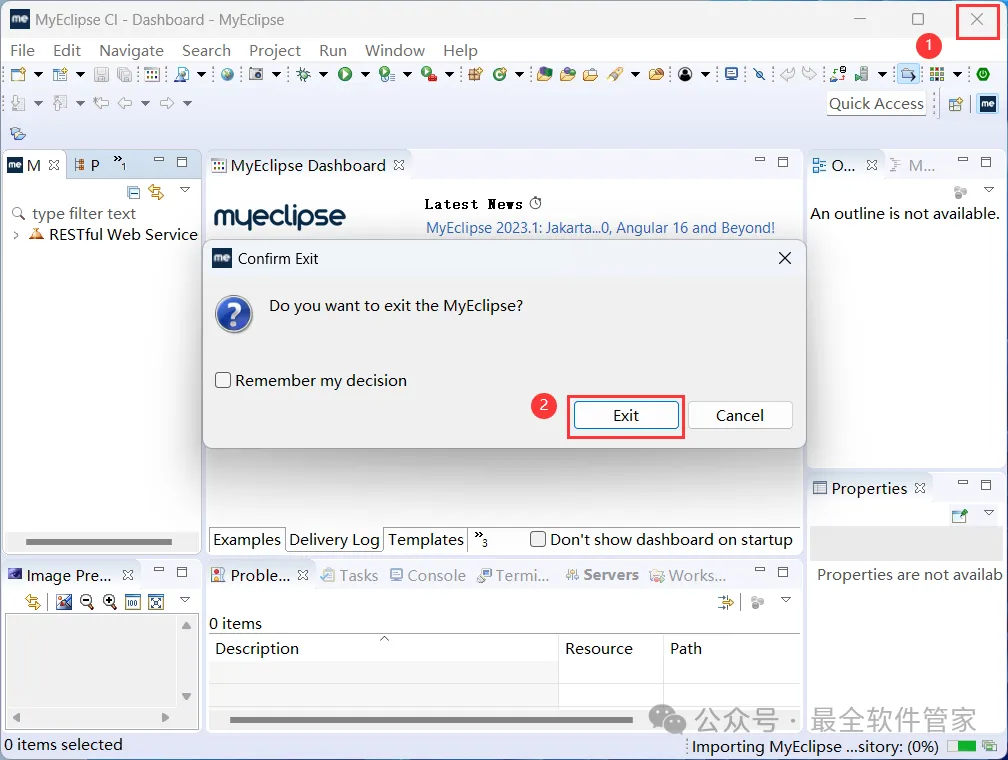The width and height of the screenshot is (1008, 760).
Task: Click the New package box icon
Action: pos(475,75)
